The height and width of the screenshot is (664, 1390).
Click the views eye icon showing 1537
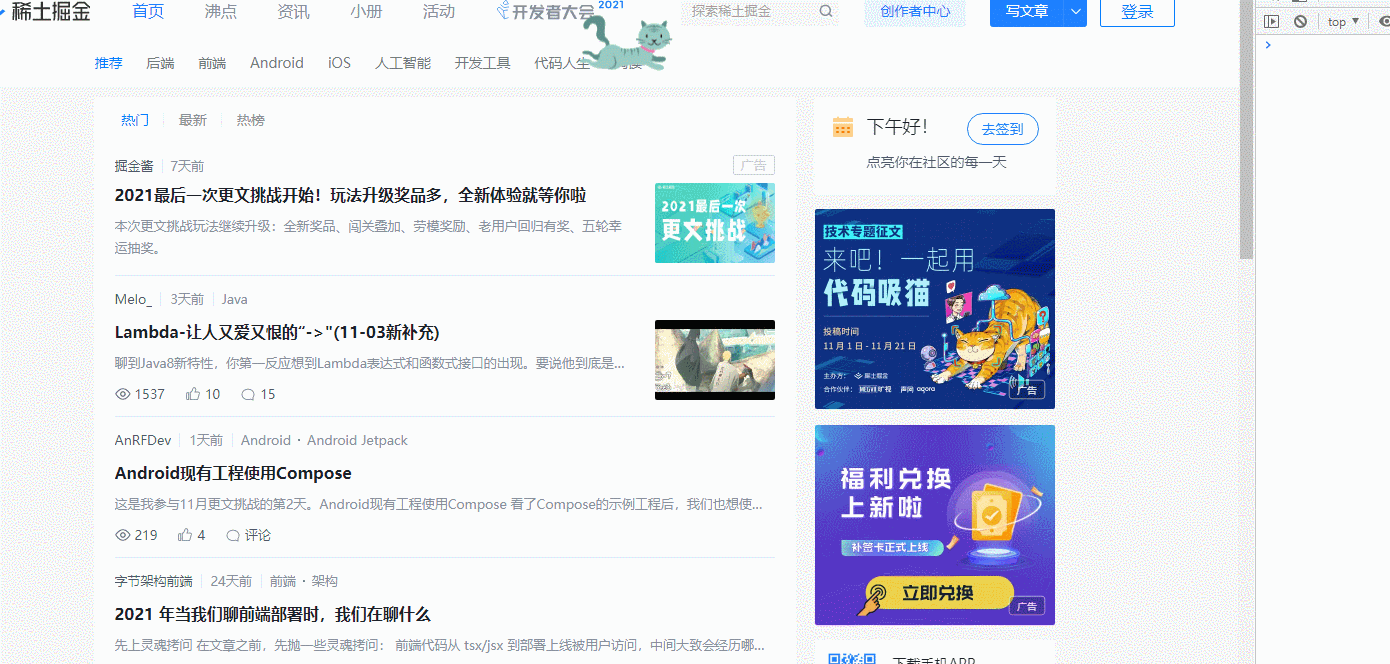click(123, 394)
